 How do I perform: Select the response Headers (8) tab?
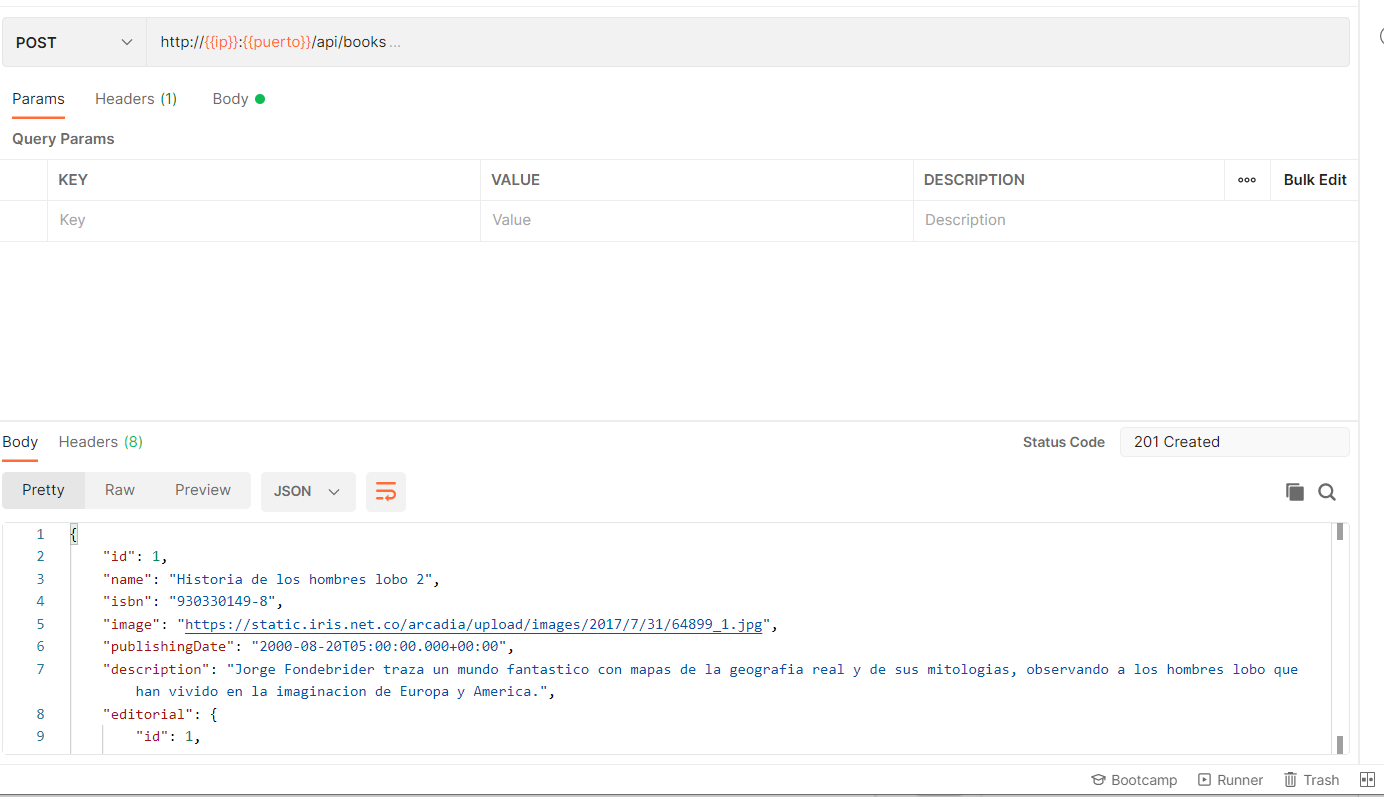coord(100,442)
